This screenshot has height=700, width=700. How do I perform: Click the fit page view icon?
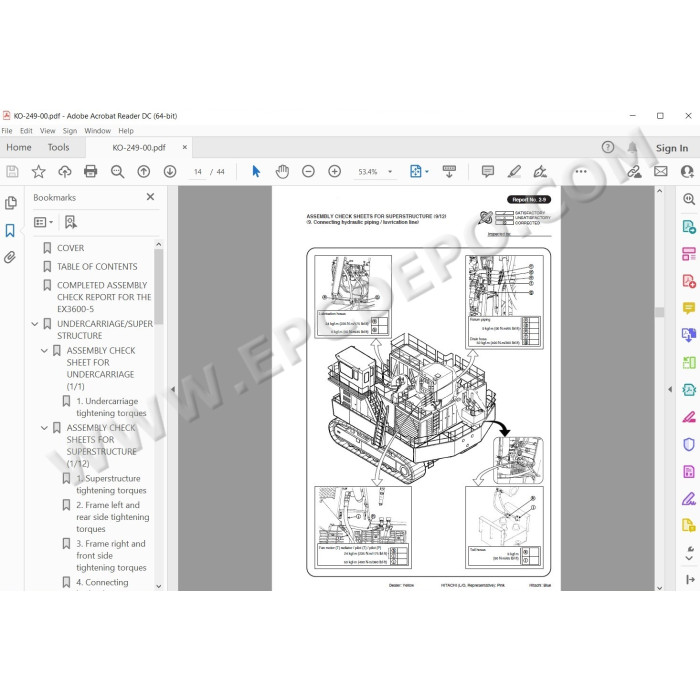point(416,171)
